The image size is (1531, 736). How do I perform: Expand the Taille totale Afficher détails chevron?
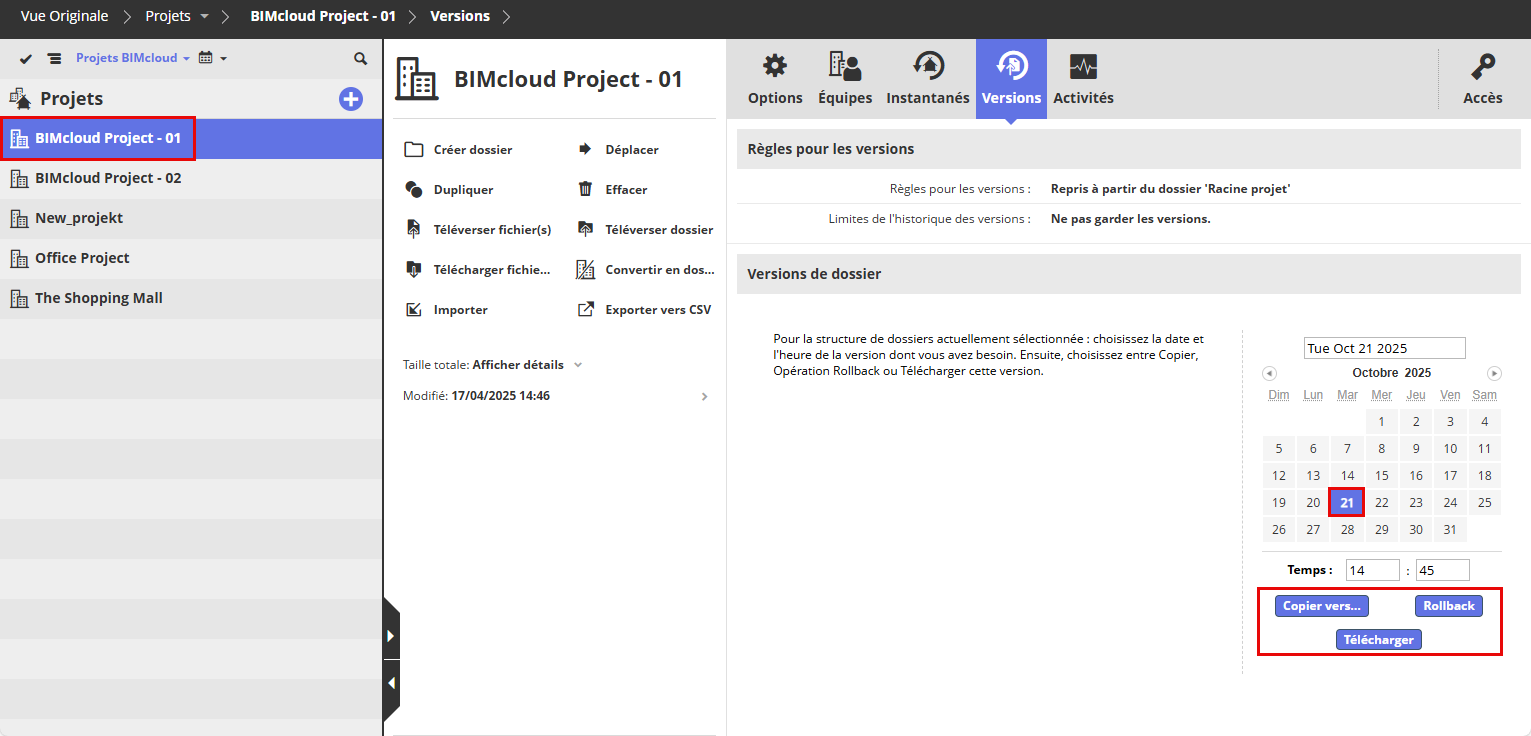[578, 365]
